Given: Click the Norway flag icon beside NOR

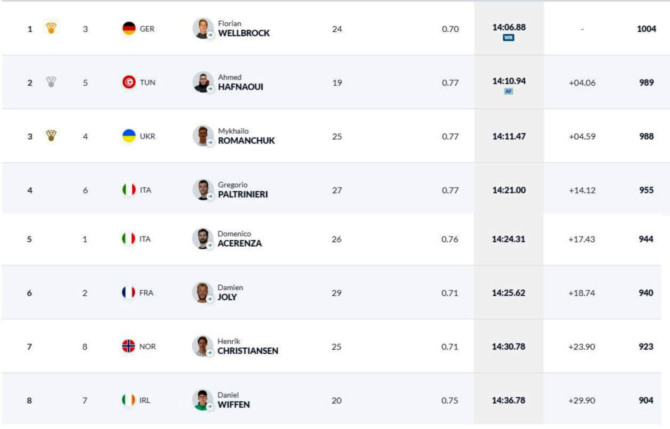Looking at the screenshot, I should click(128, 346).
